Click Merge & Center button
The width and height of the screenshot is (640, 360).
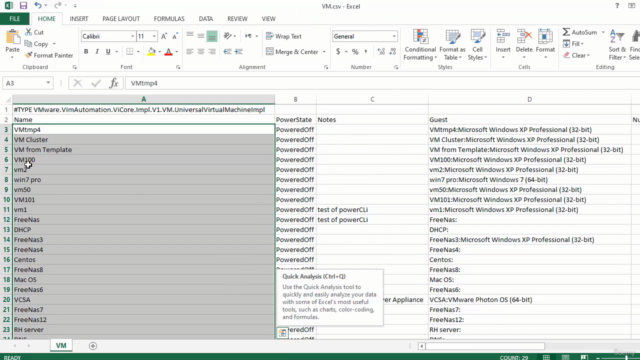click(292, 52)
